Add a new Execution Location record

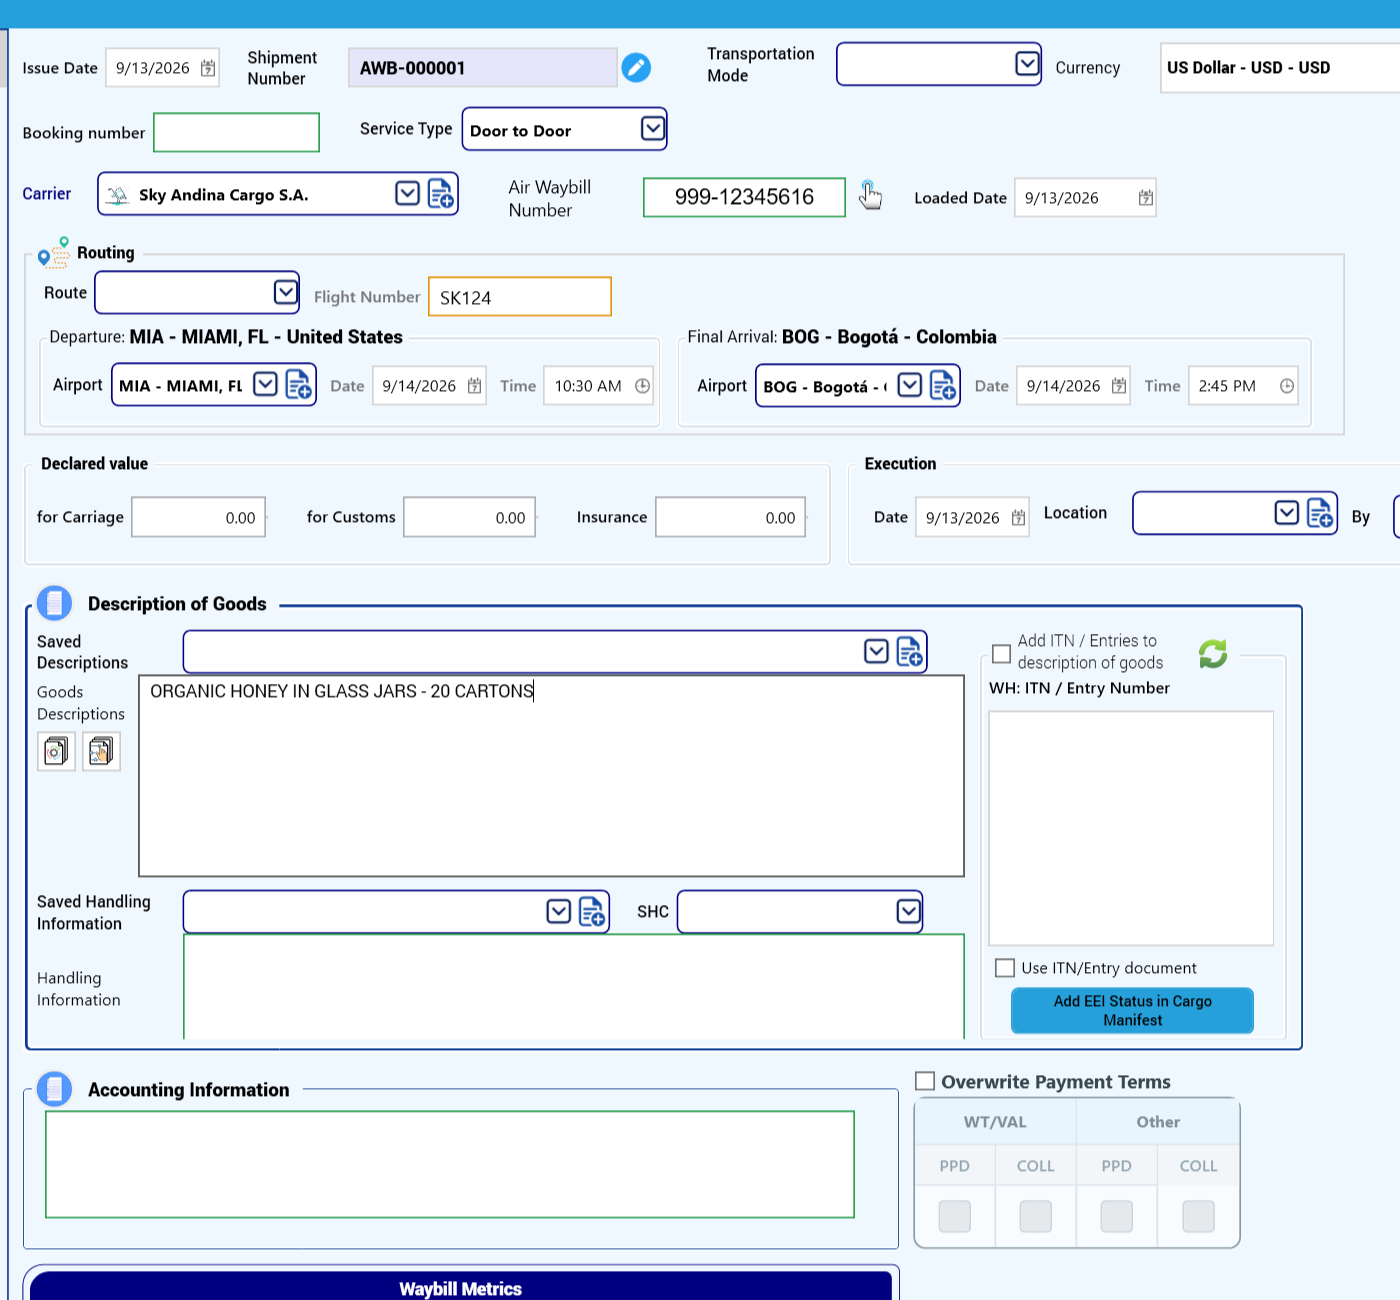click(x=1320, y=513)
